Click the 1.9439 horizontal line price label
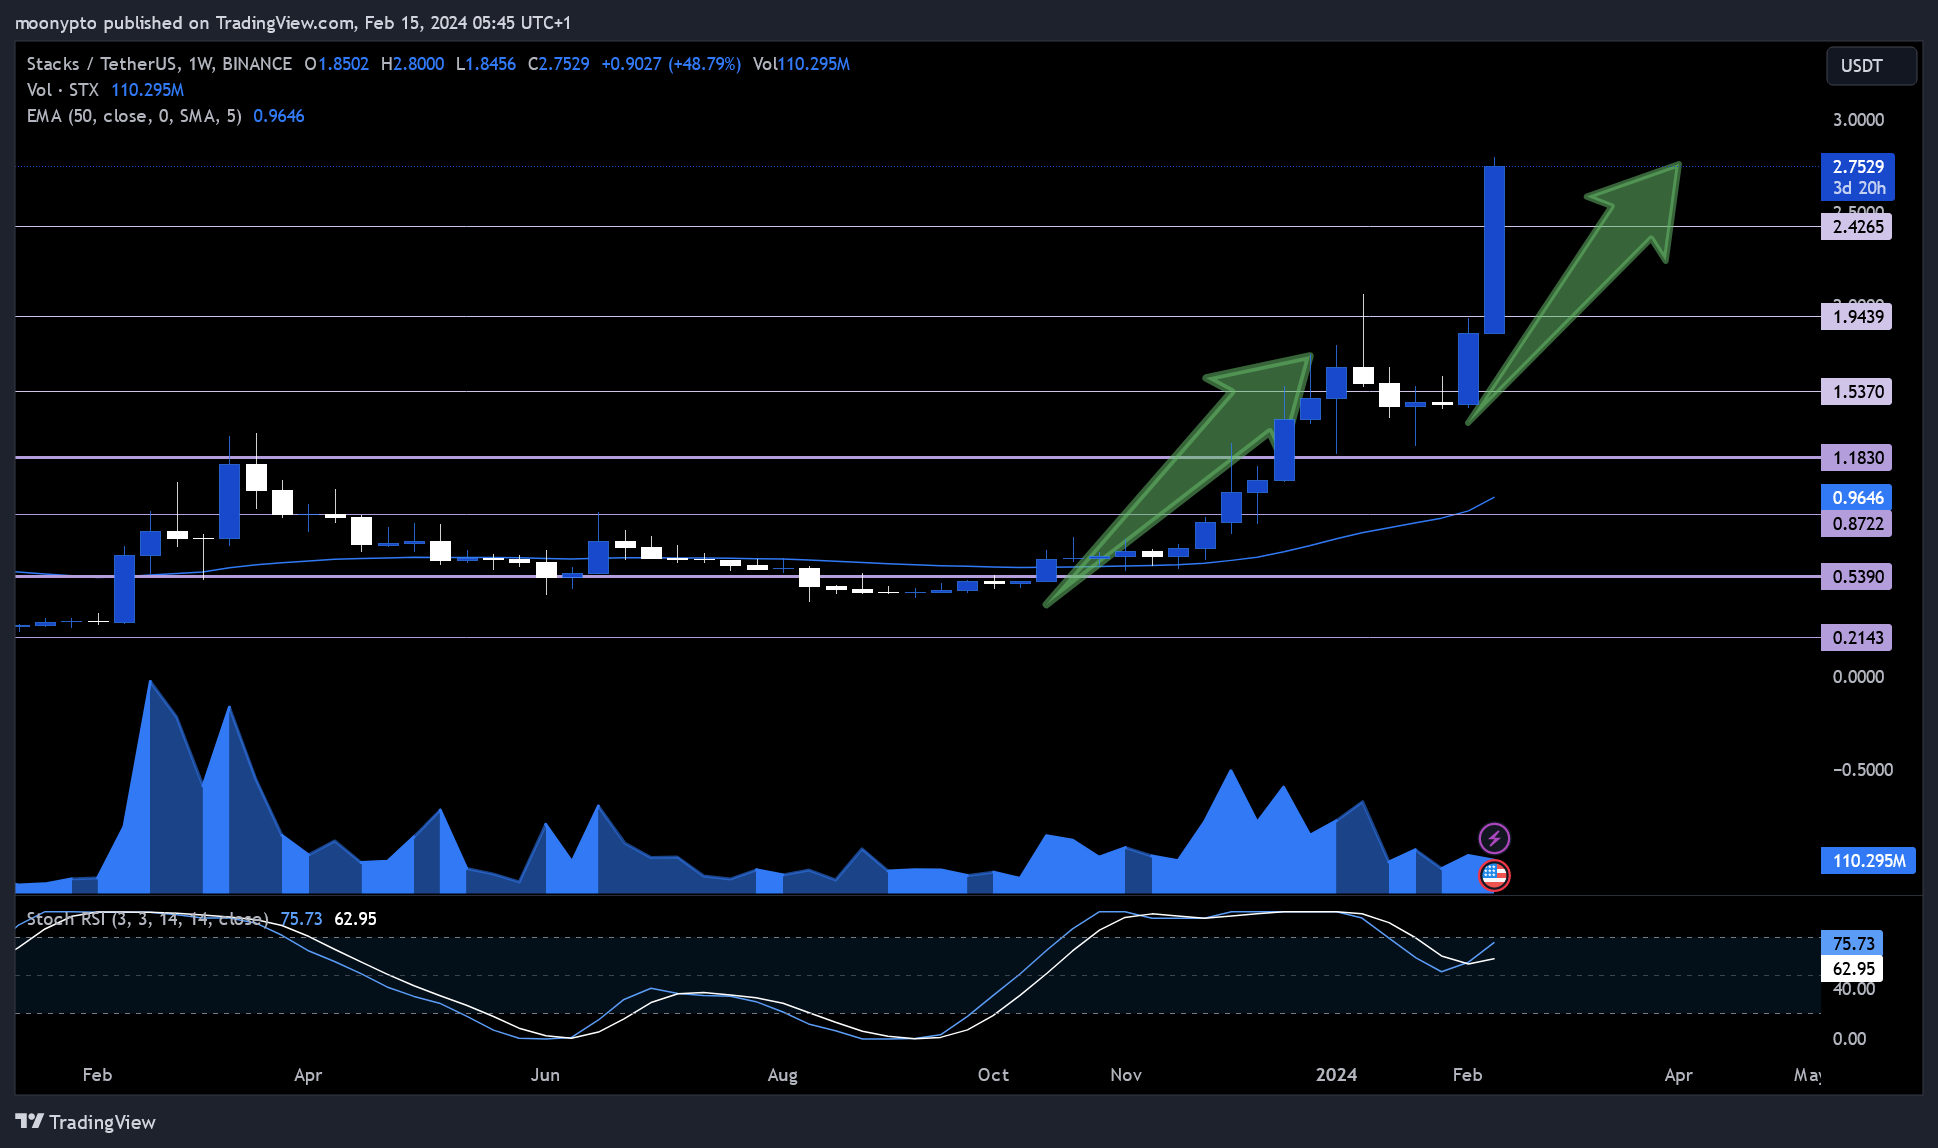Screen dimensions: 1938x1148 (x=1857, y=317)
